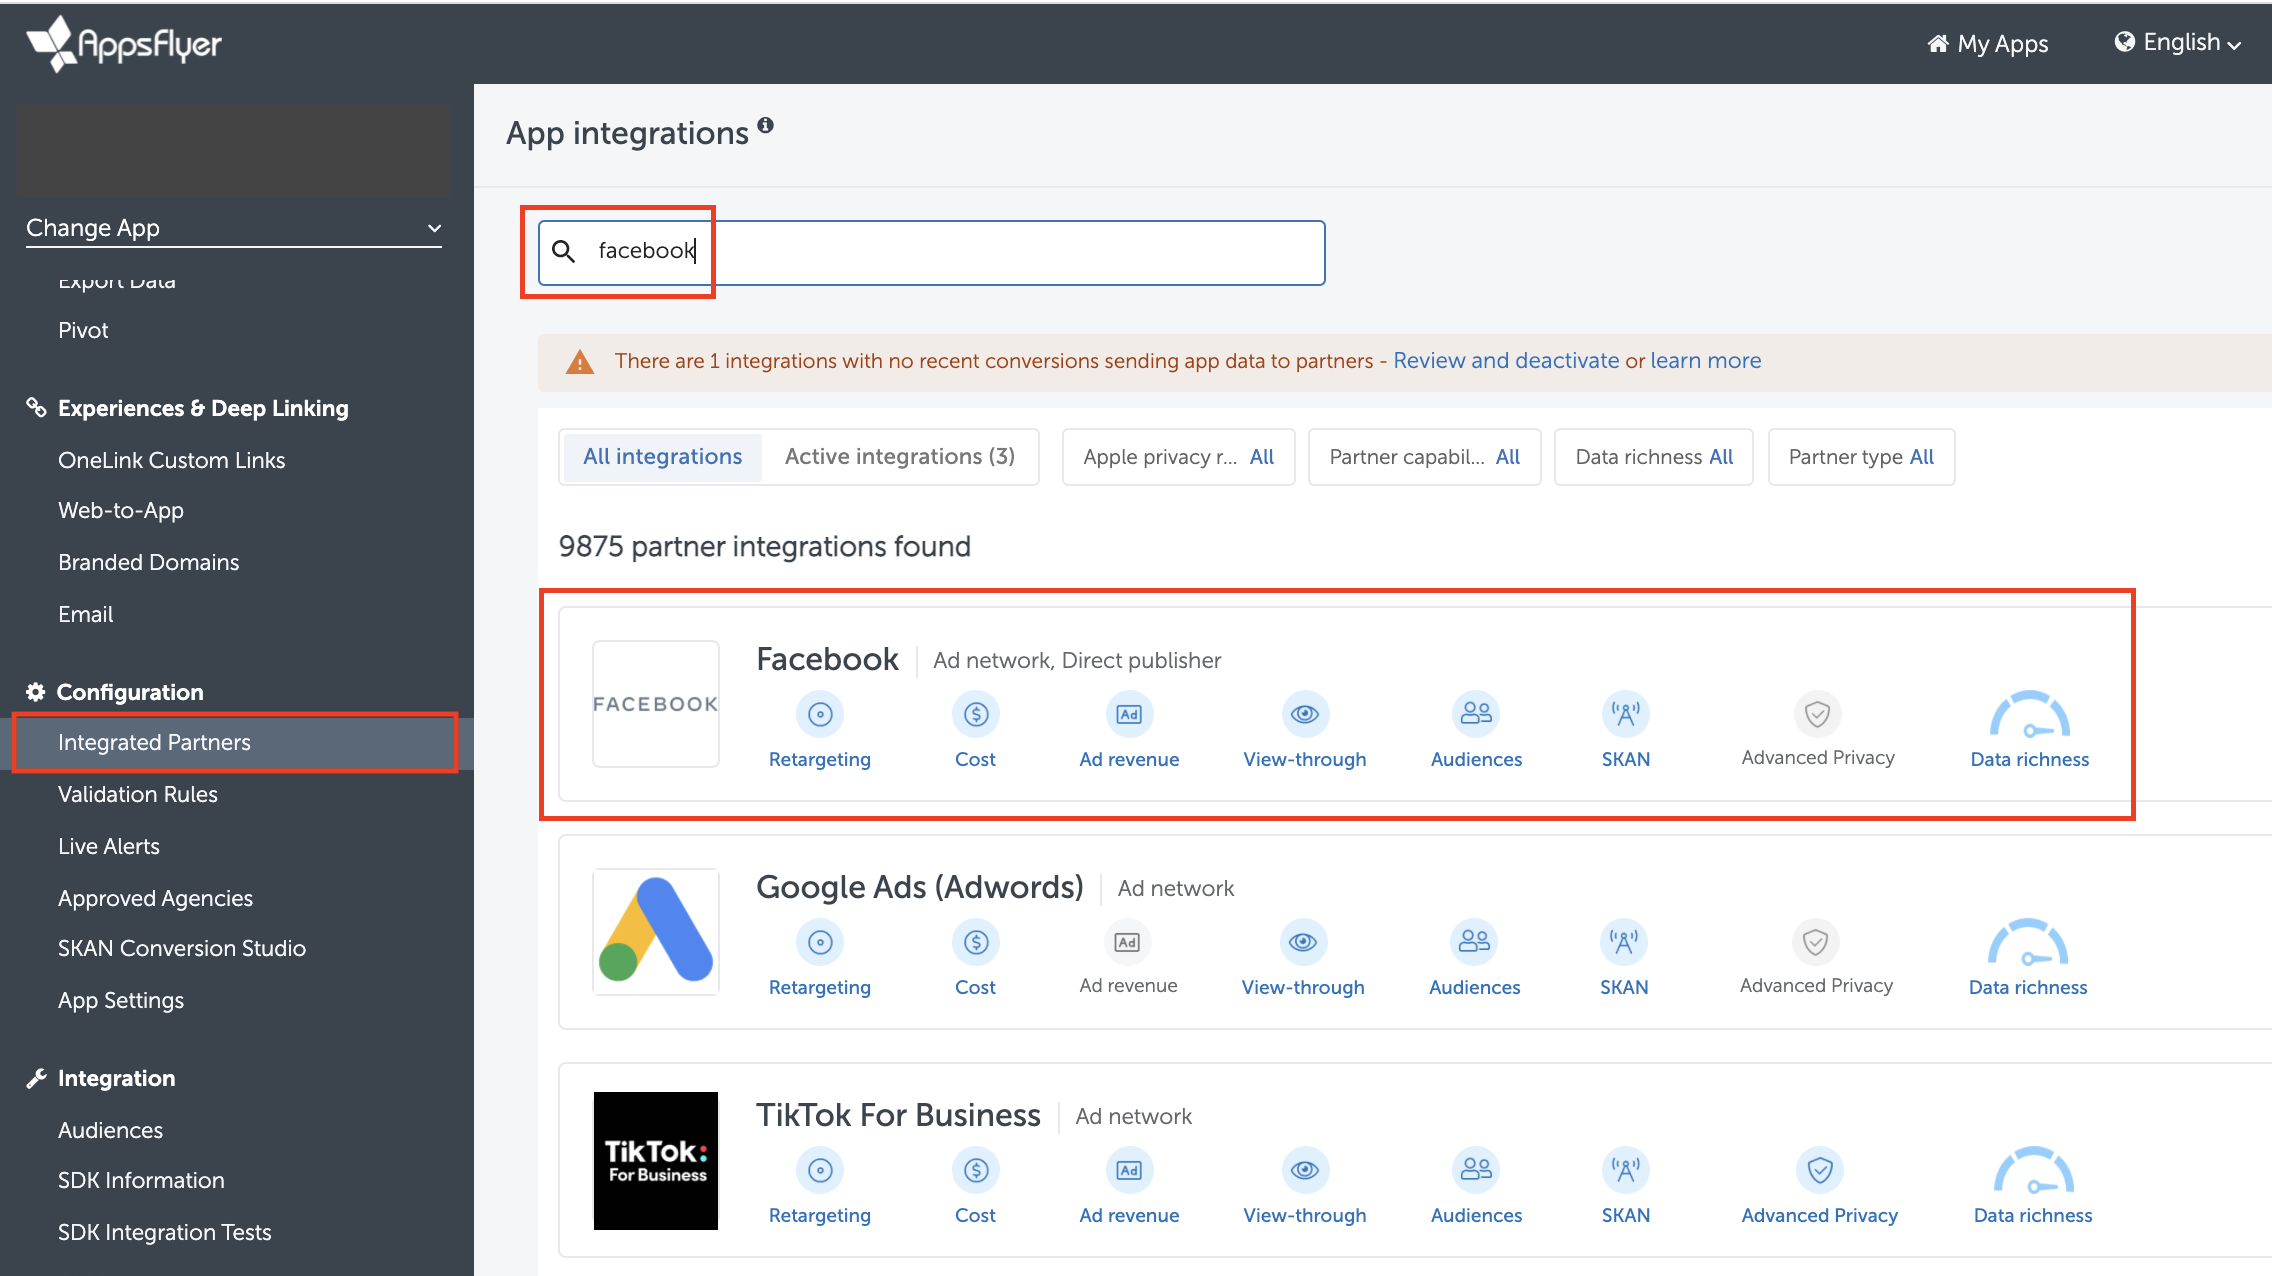Click Google Ads View-through eye icon

coord(1302,942)
